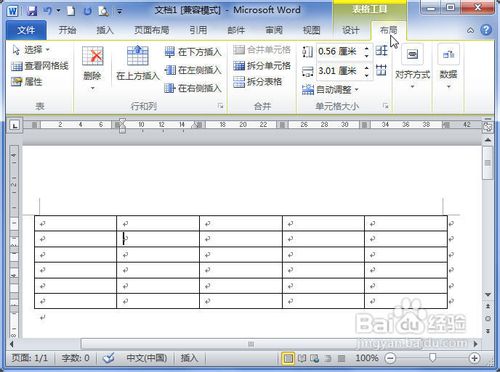Switch to the 插入 ribbon tab

point(105,30)
